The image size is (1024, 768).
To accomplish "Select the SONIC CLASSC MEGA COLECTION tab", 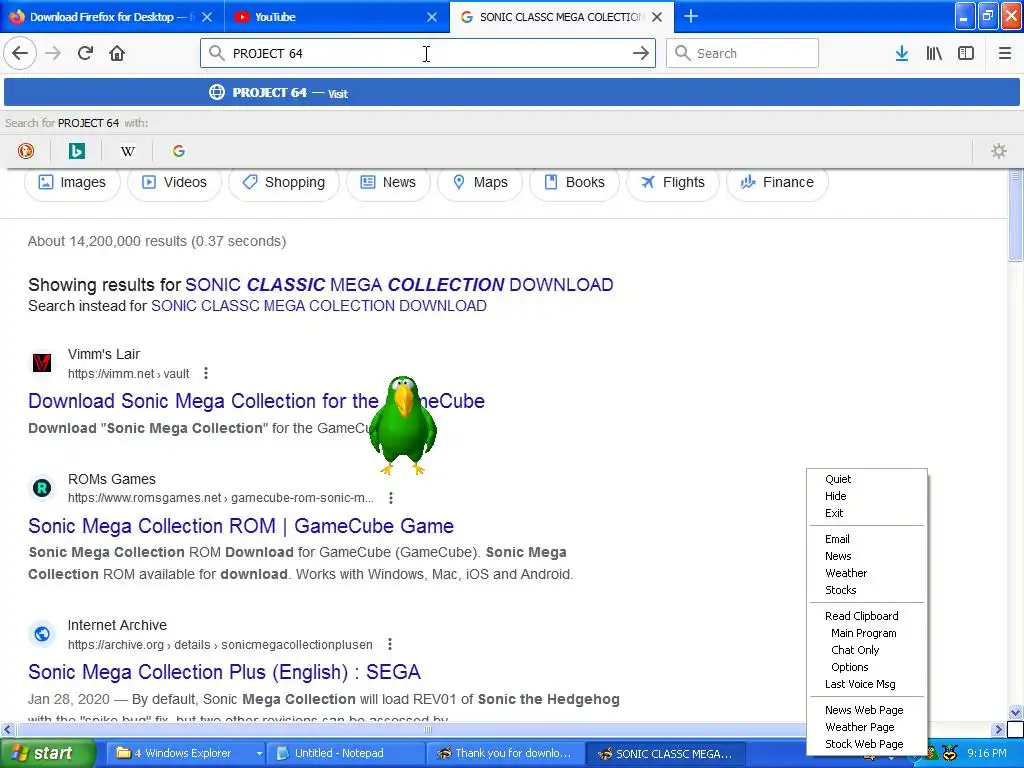I will 562,17.
